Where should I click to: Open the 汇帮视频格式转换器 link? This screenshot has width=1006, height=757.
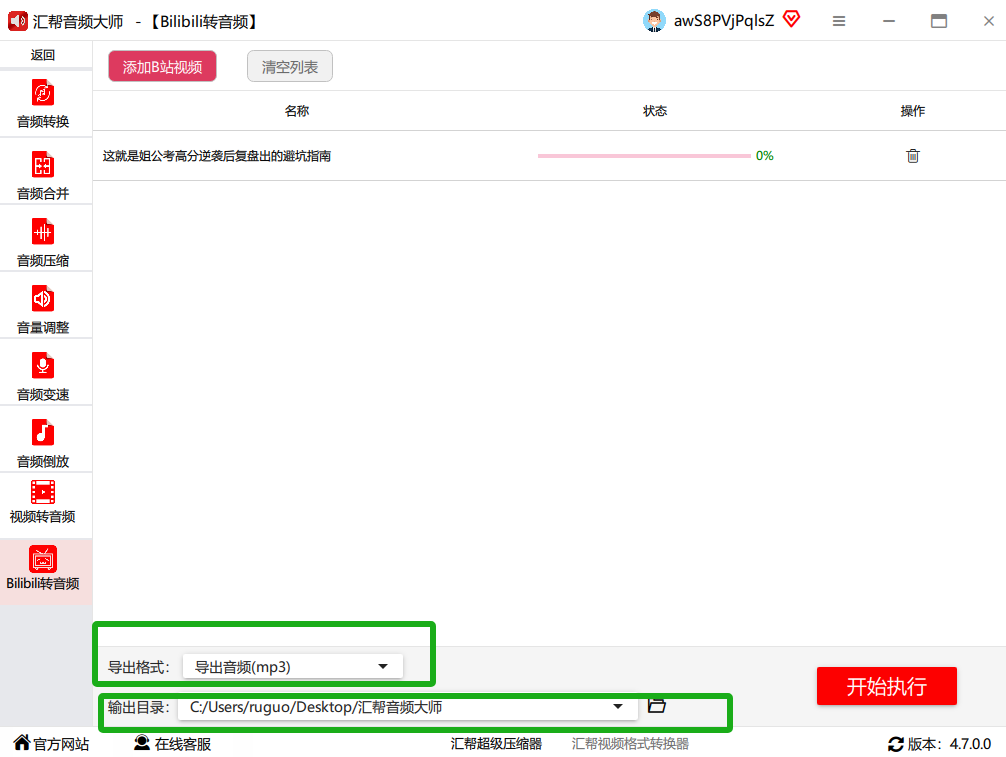tap(630, 744)
